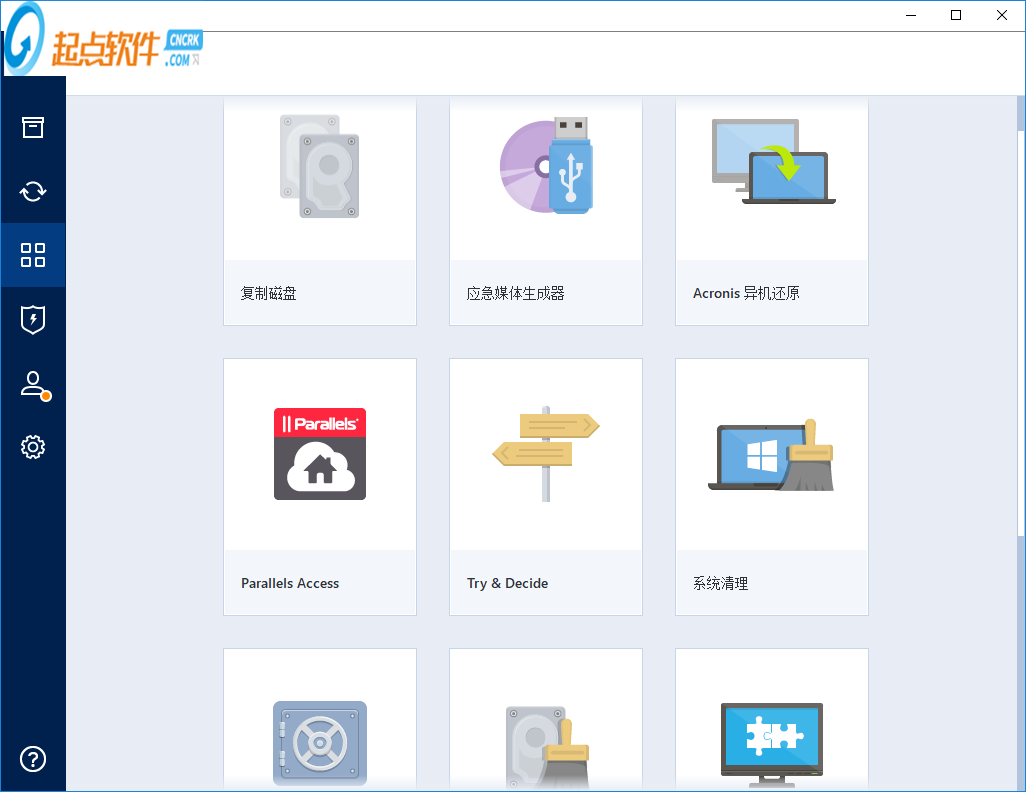Open the Backup section in the sidebar
The image size is (1026, 792).
tap(33, 128)
